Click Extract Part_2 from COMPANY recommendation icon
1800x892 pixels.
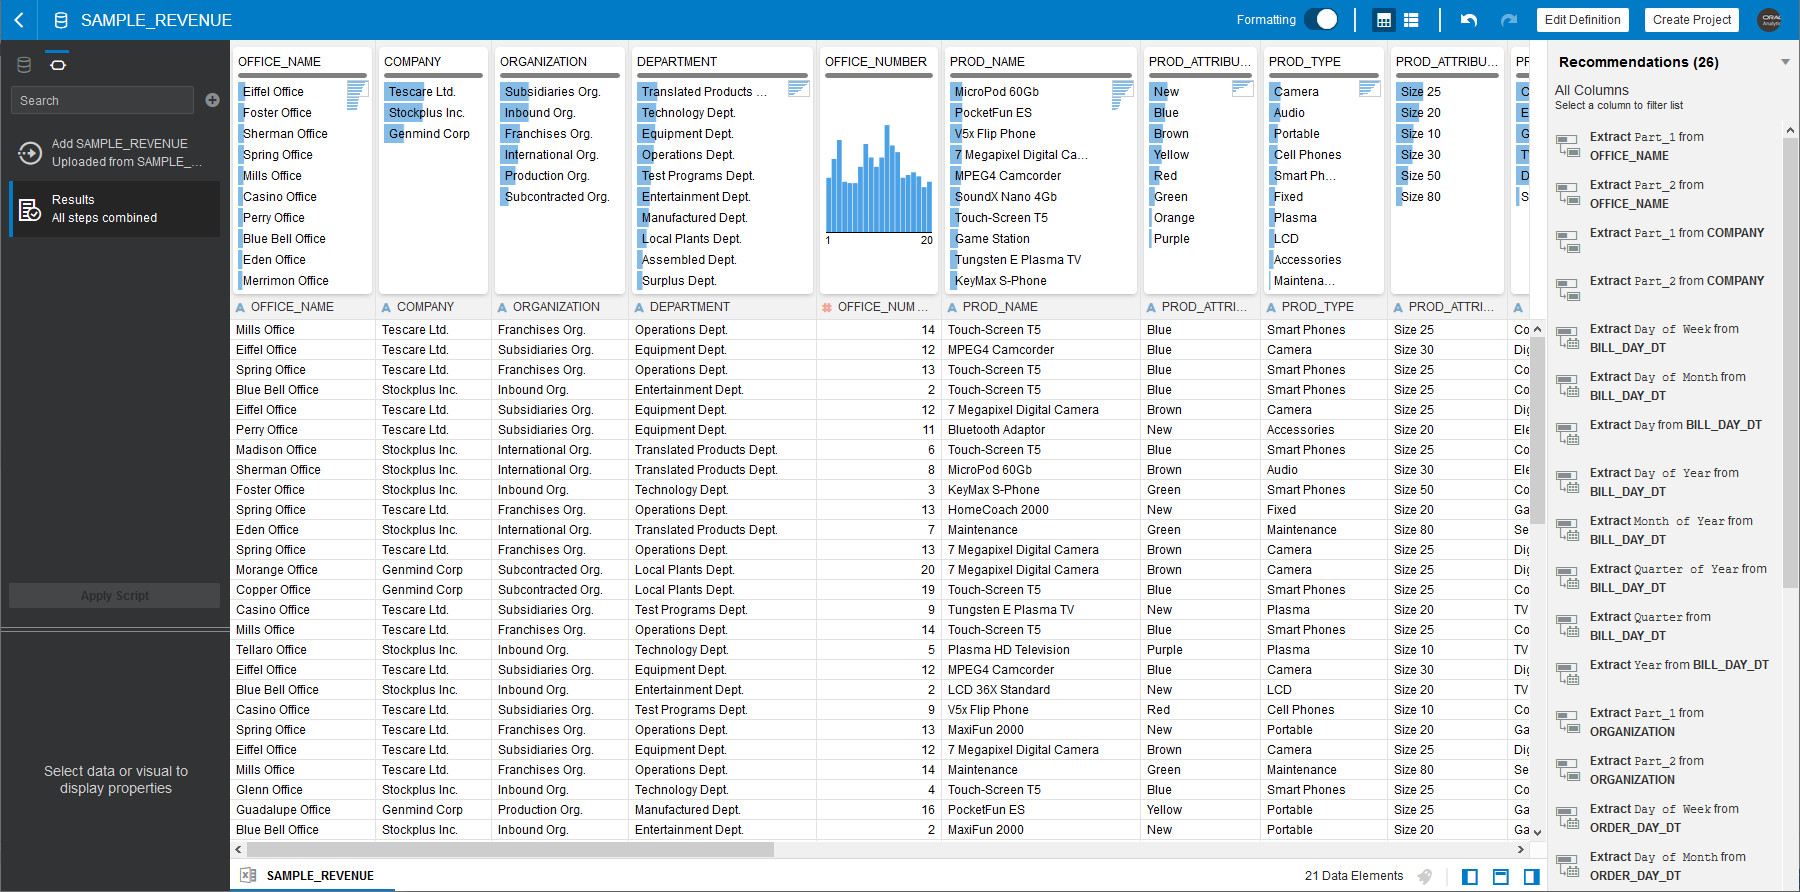(1568, 290)
